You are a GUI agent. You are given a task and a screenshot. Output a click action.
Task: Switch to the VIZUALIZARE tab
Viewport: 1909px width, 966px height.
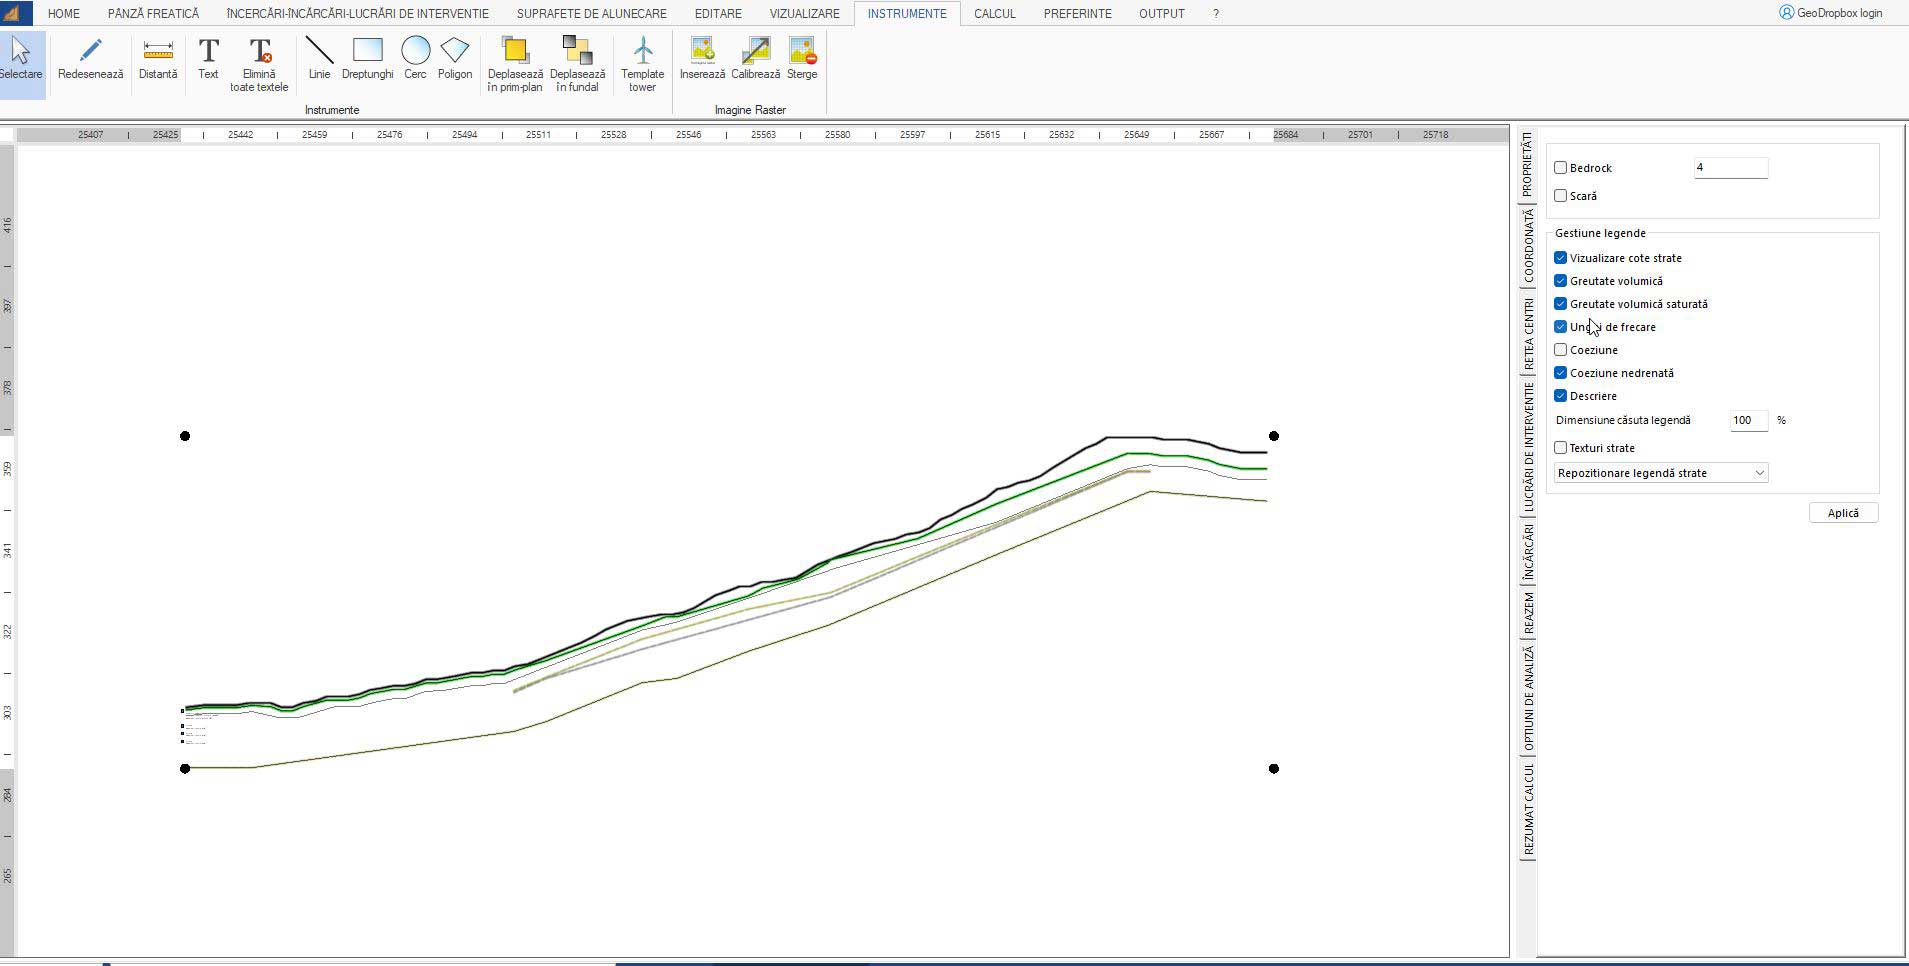point(804,14)
